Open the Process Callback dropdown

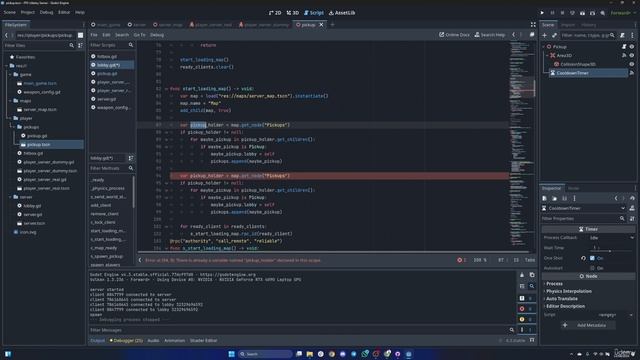click(x=611, y=238)
